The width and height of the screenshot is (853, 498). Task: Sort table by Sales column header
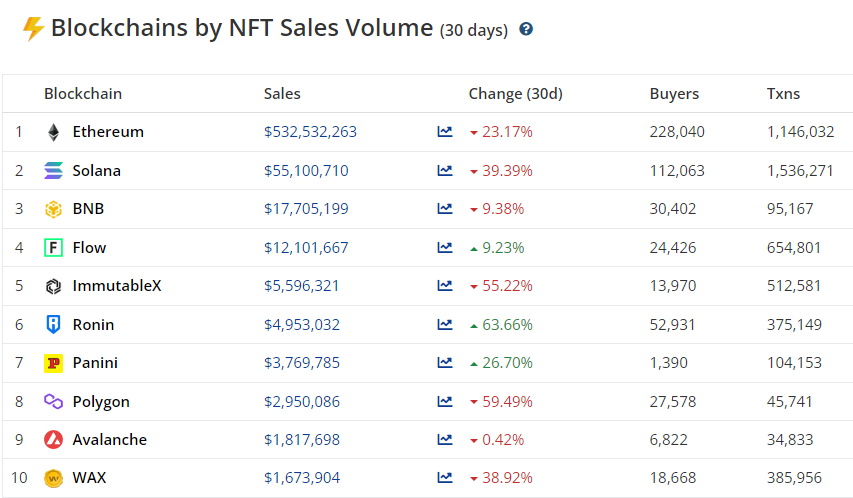point(282,94)
